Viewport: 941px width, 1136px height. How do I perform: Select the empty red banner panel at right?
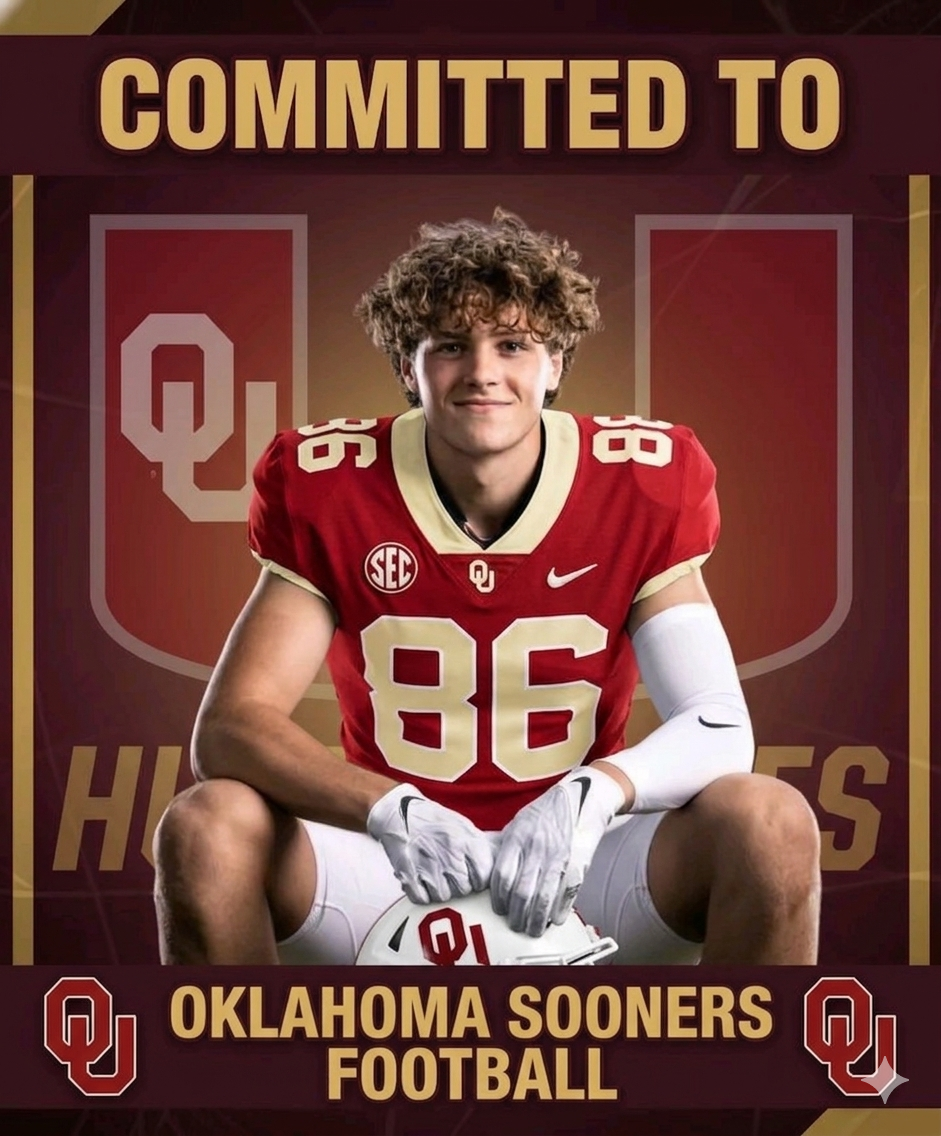coord(744,435)
